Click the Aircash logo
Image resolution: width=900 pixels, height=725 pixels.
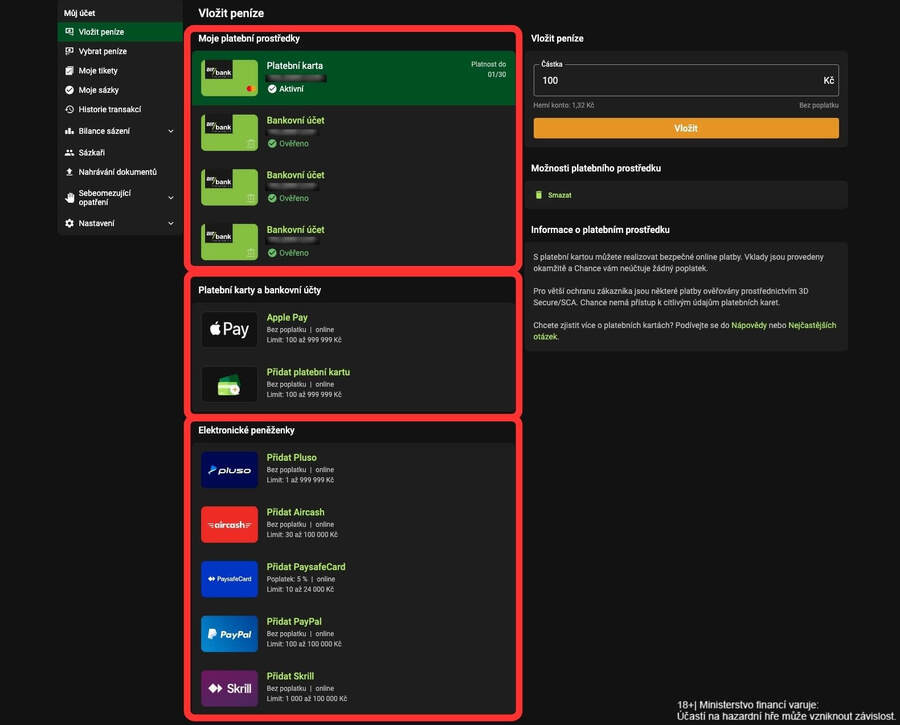click(x=230, y=524)
